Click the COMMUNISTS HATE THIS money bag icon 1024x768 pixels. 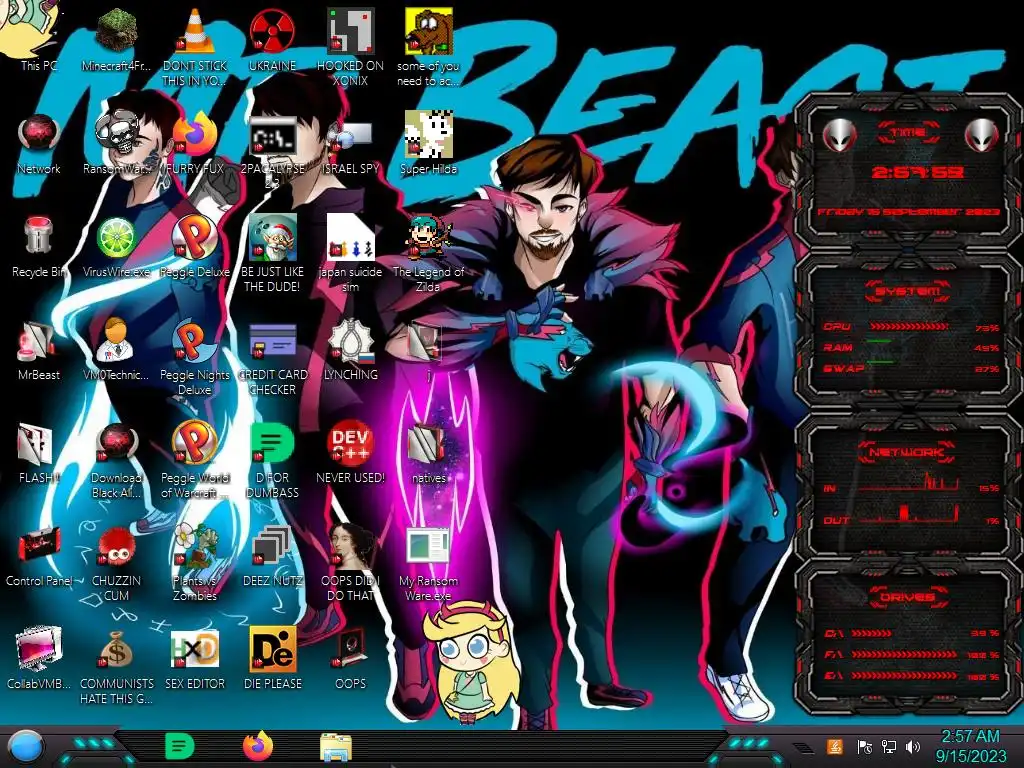click(x=117, y=649)
